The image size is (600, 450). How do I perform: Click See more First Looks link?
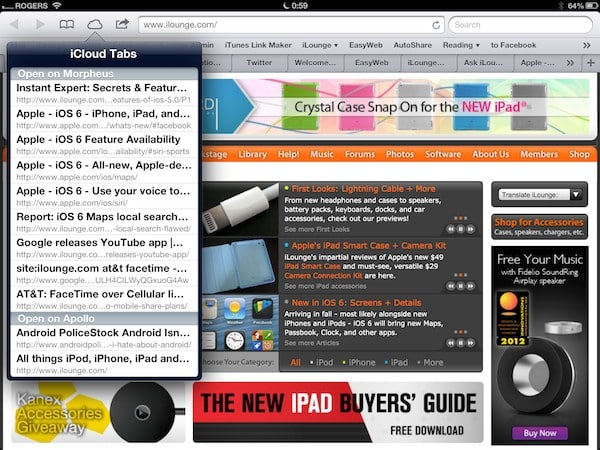317,229
